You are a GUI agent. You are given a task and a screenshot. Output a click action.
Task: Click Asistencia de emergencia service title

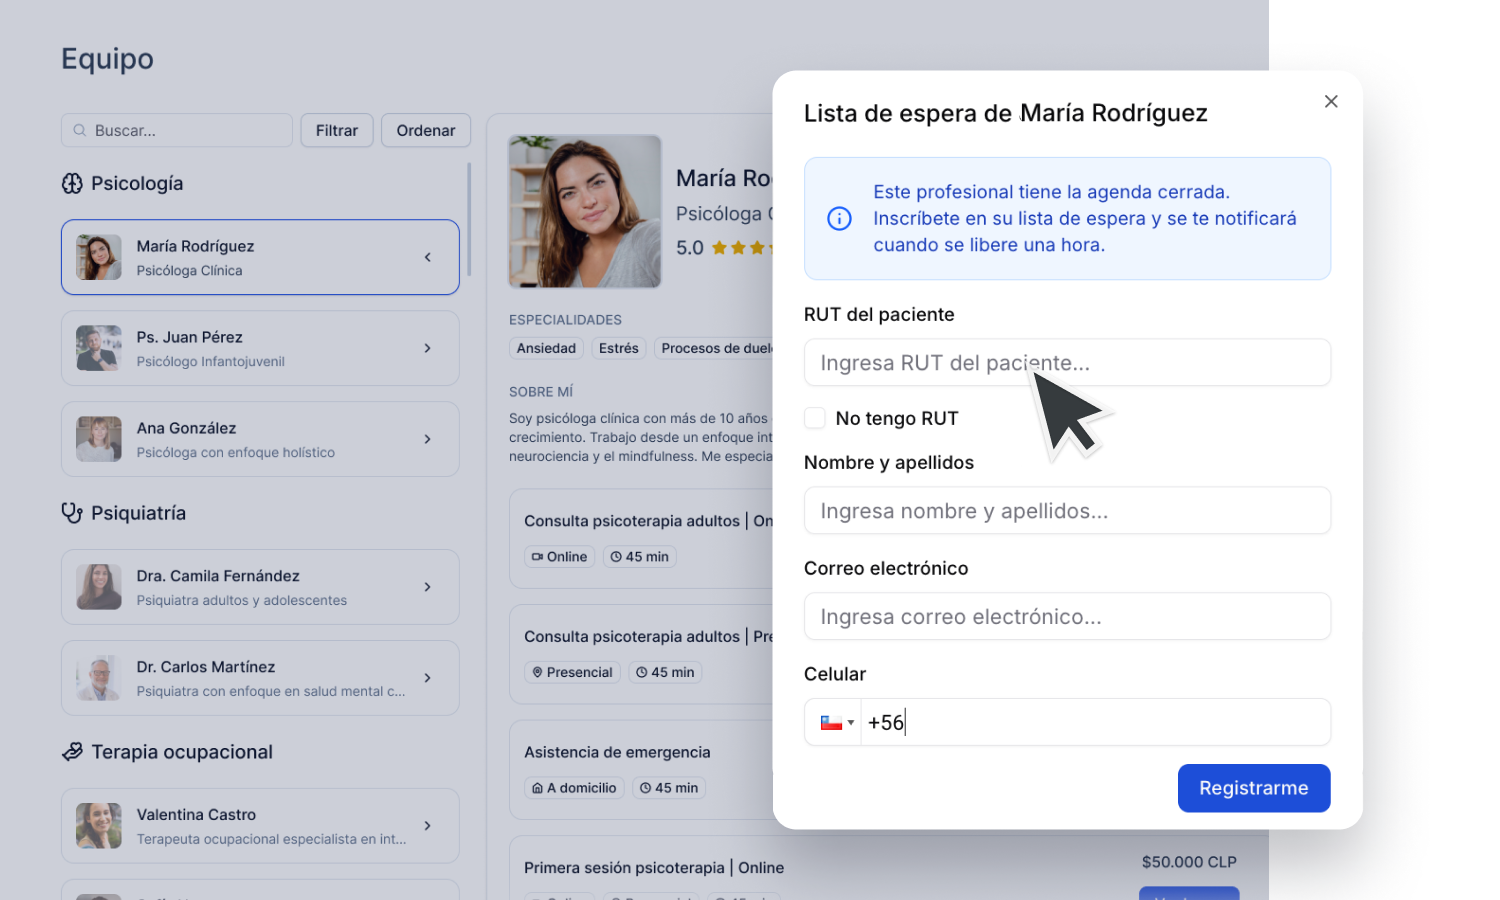[x=617, y=752]
